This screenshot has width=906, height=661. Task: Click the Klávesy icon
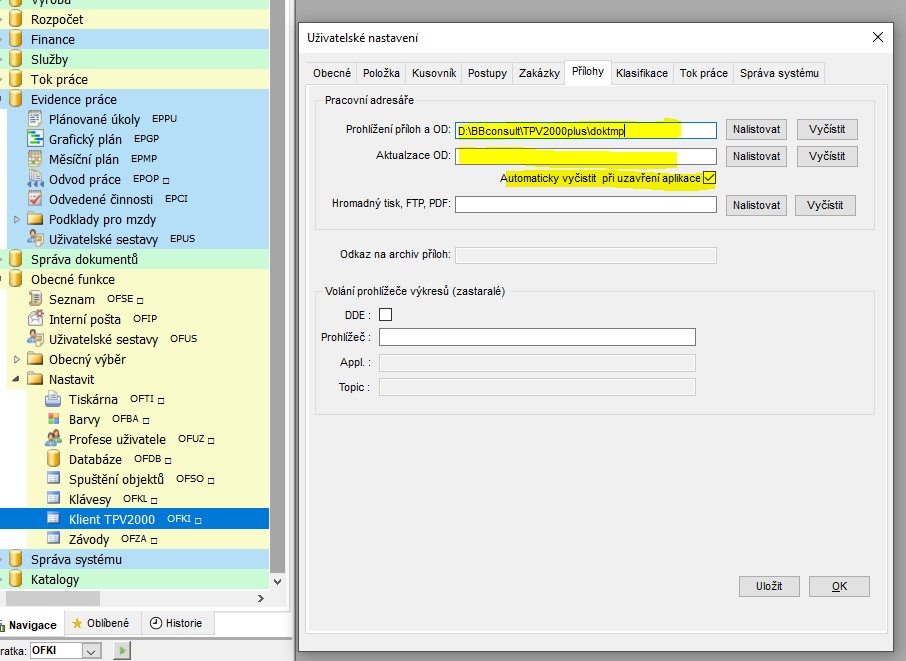click(53, 498)
